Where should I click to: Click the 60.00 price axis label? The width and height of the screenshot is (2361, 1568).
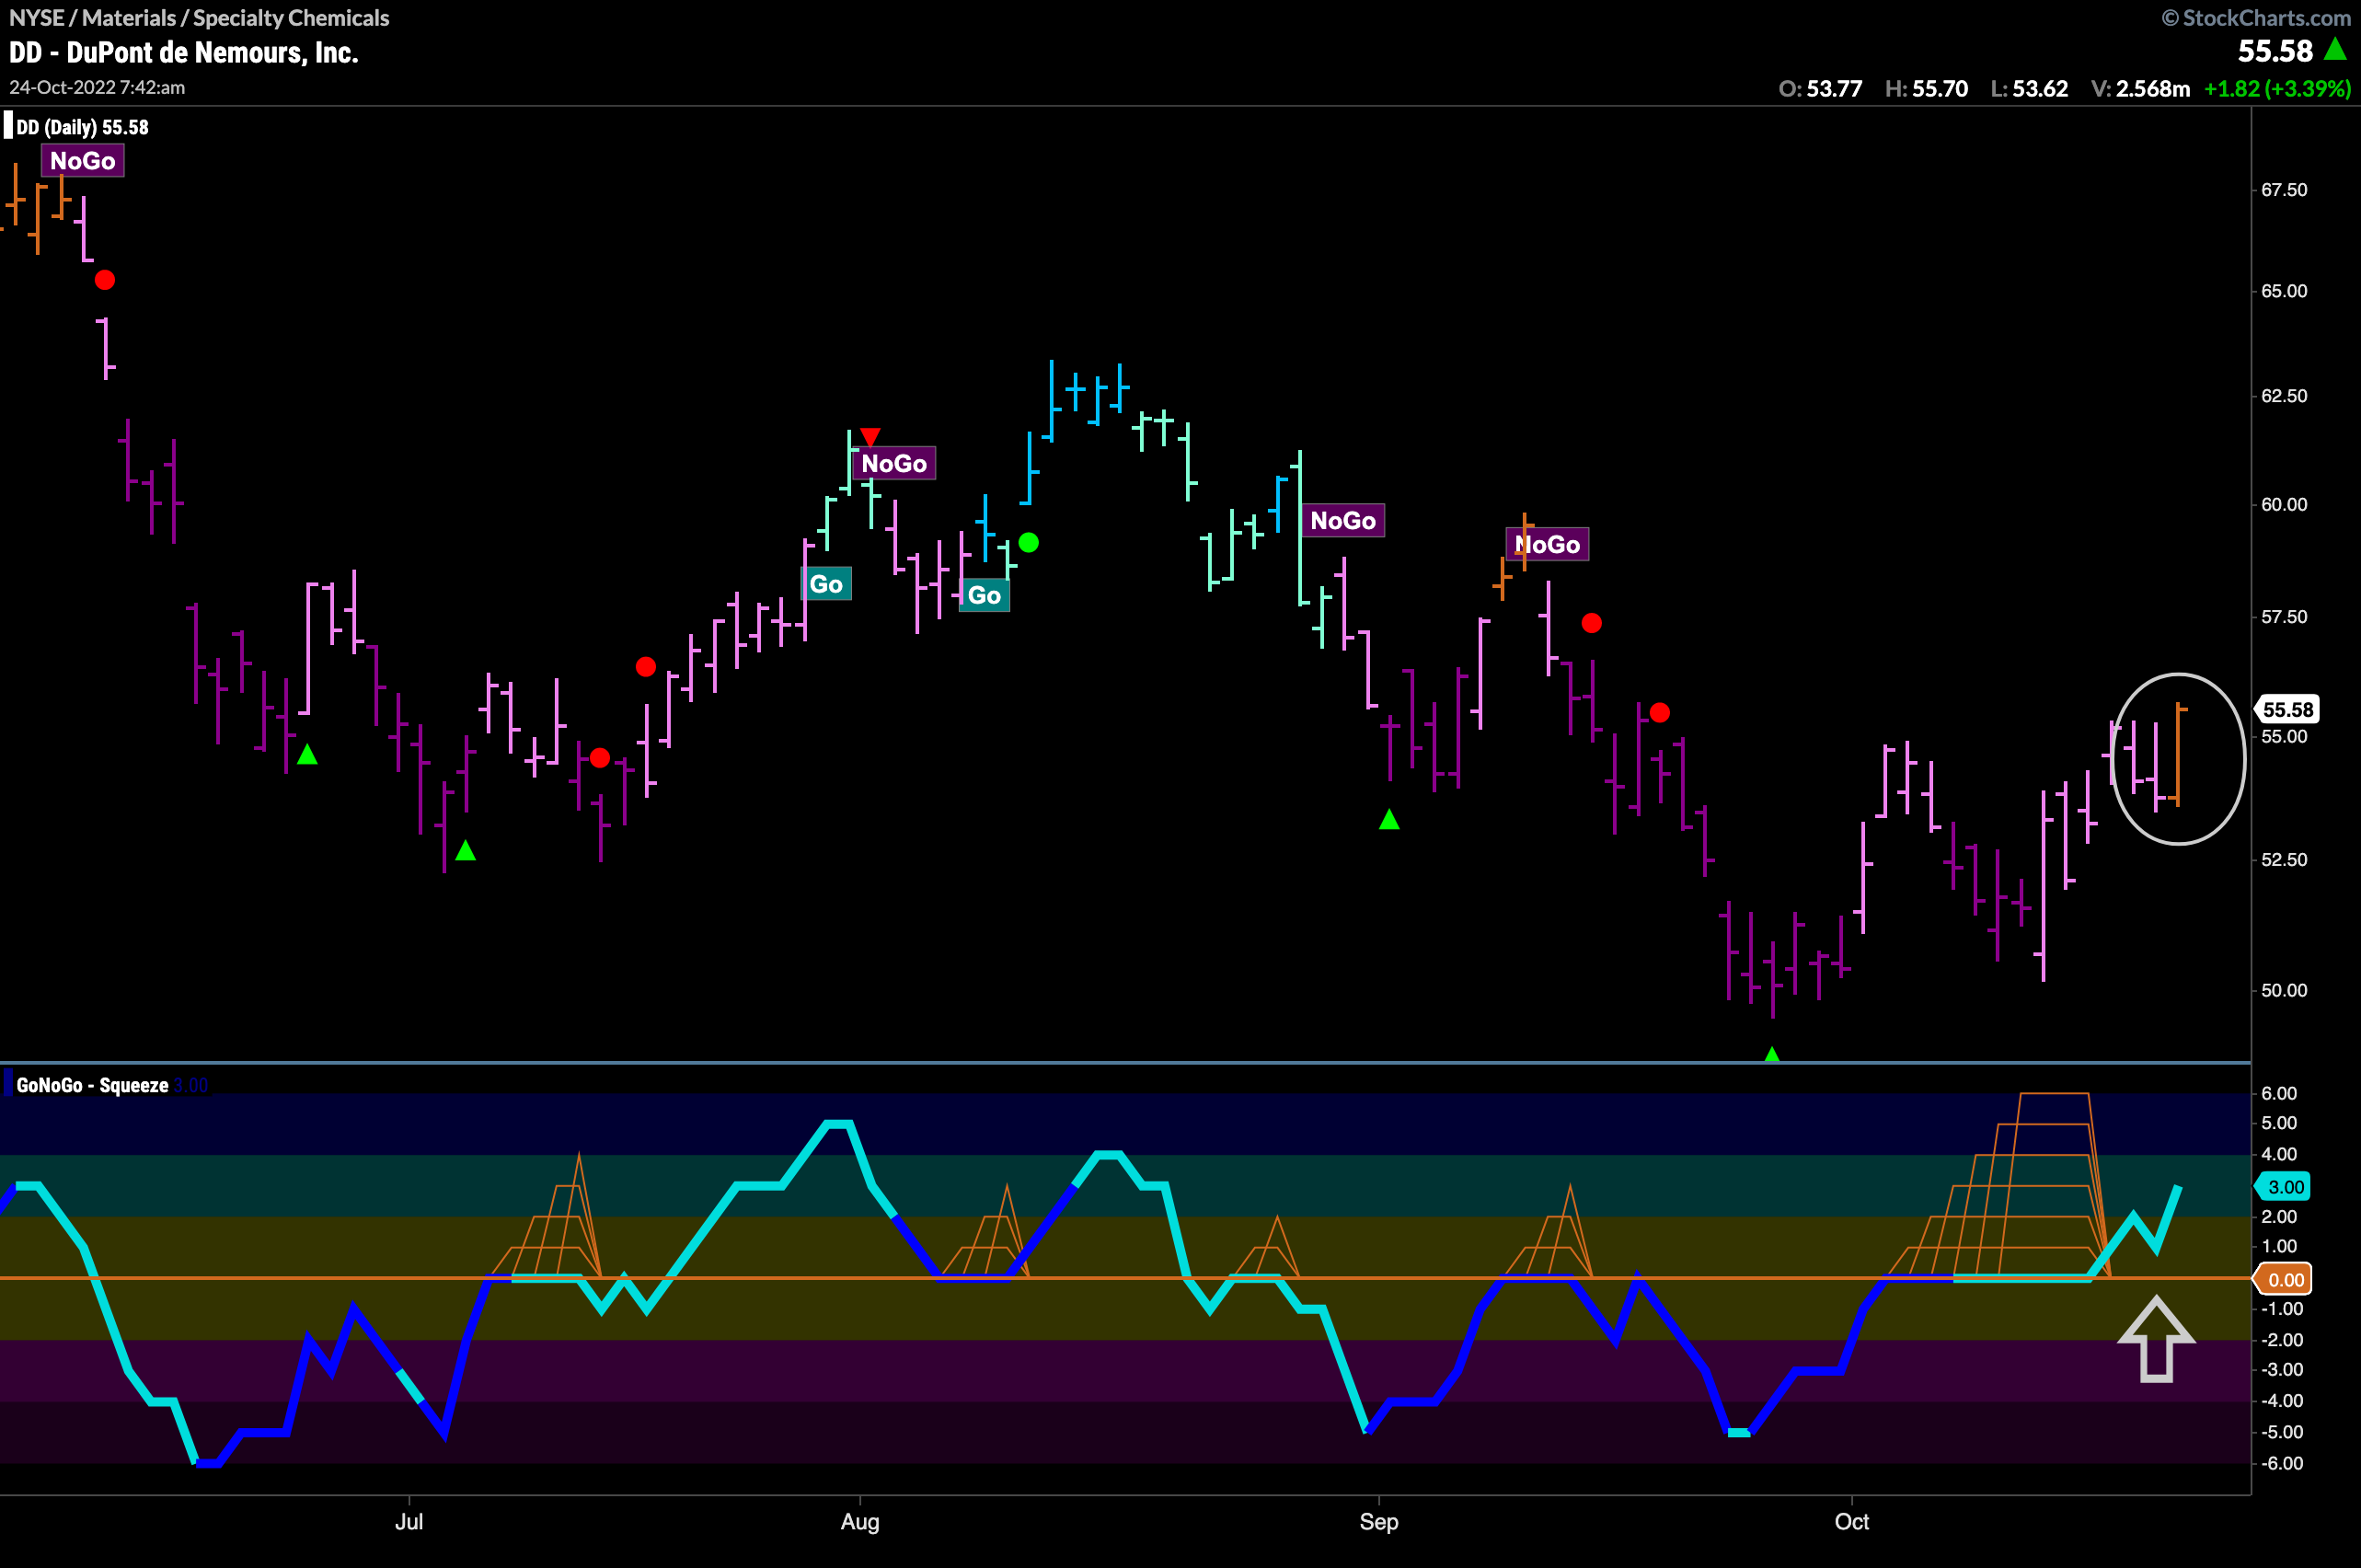[2285, 504]
